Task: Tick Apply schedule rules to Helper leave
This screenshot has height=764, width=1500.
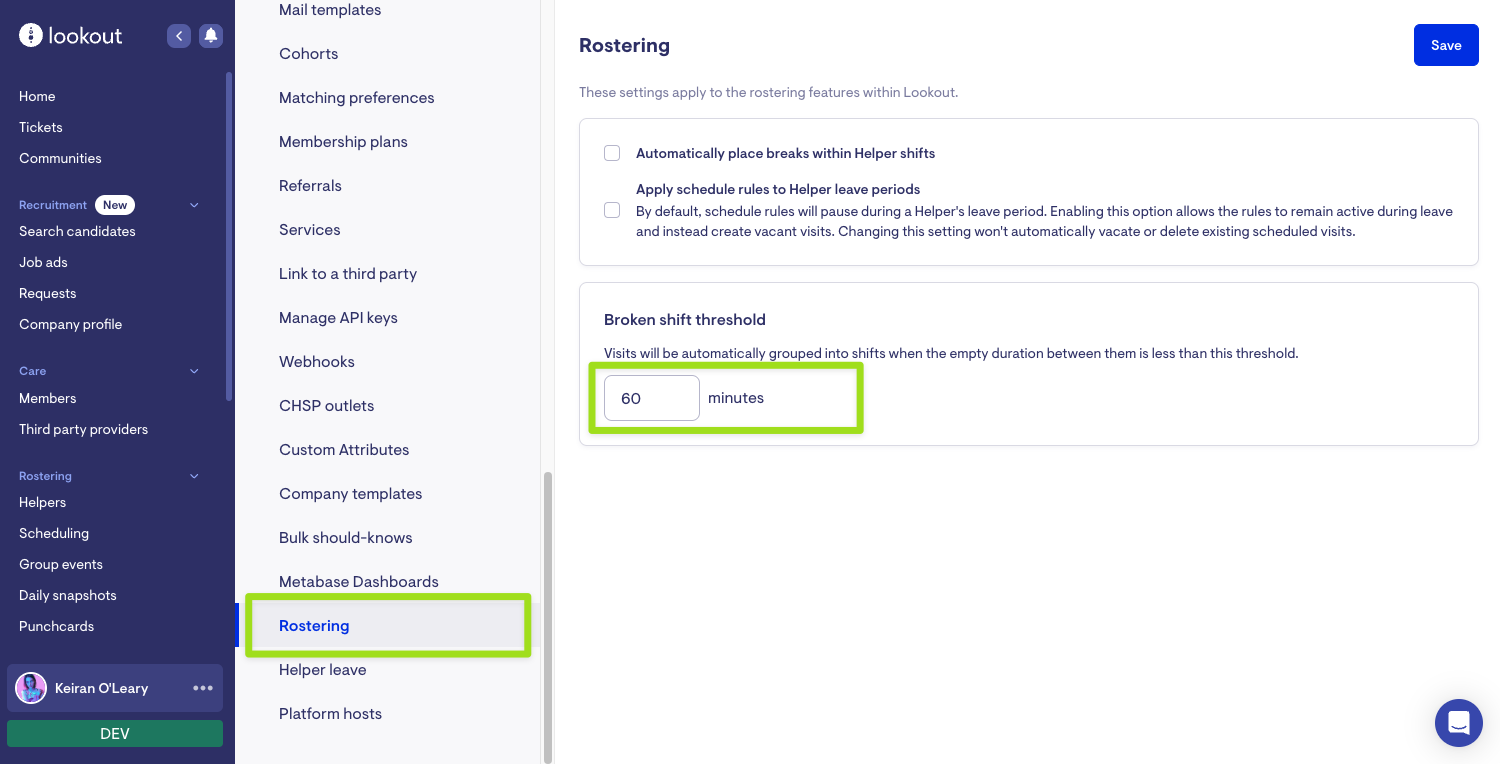Action: (x=612, y=210)
